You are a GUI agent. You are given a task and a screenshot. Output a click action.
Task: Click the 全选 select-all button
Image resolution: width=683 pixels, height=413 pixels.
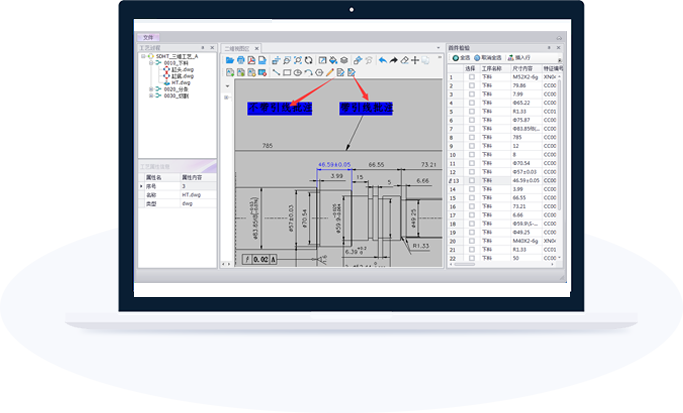click(461, 58)
